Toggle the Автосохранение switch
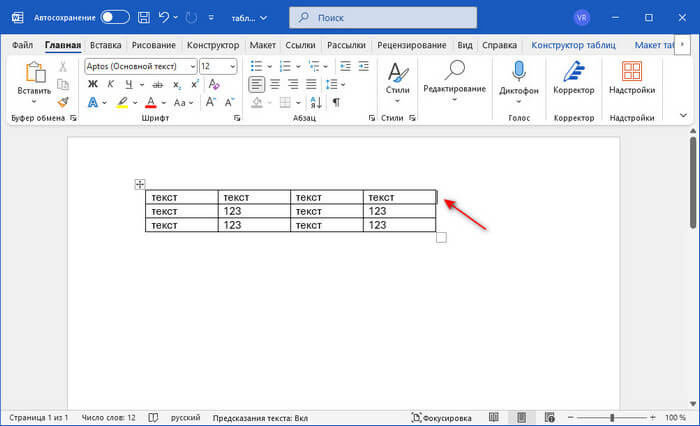This screenshot has width=700, height=426. pos(115,17)
